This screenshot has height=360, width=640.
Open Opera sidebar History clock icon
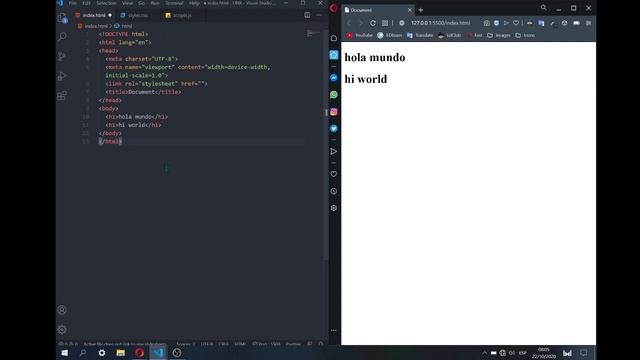(334, 191)
